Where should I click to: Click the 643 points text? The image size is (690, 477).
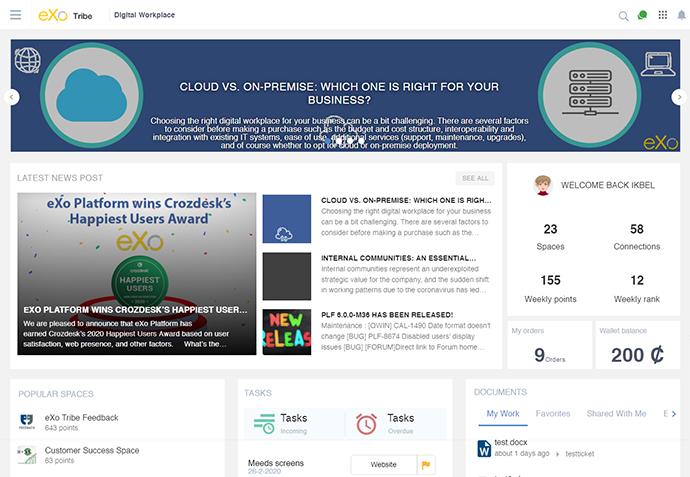(61, 428)
